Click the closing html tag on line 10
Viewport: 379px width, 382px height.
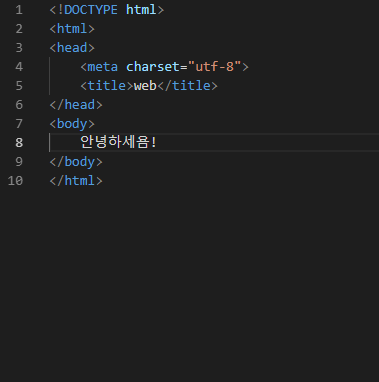[x=76, y=181]
